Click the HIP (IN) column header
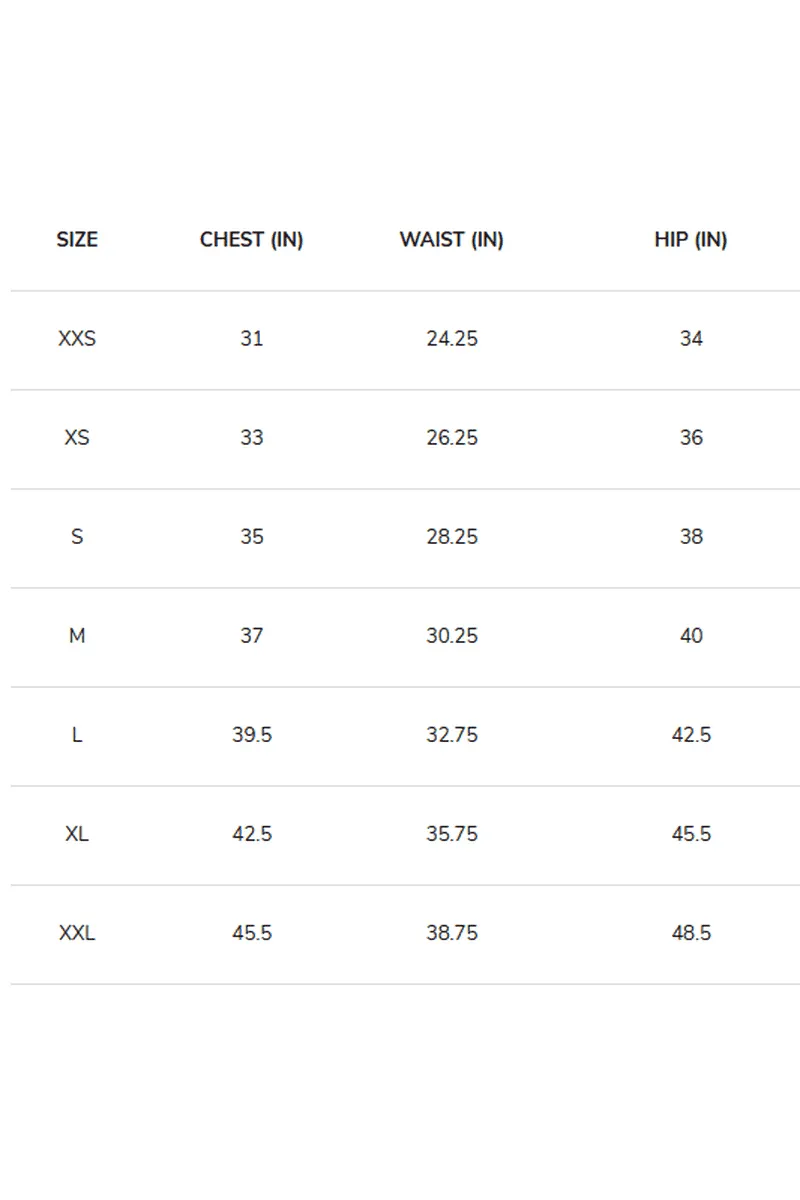This screenshot has width=800, height=1200. (691, 240)
